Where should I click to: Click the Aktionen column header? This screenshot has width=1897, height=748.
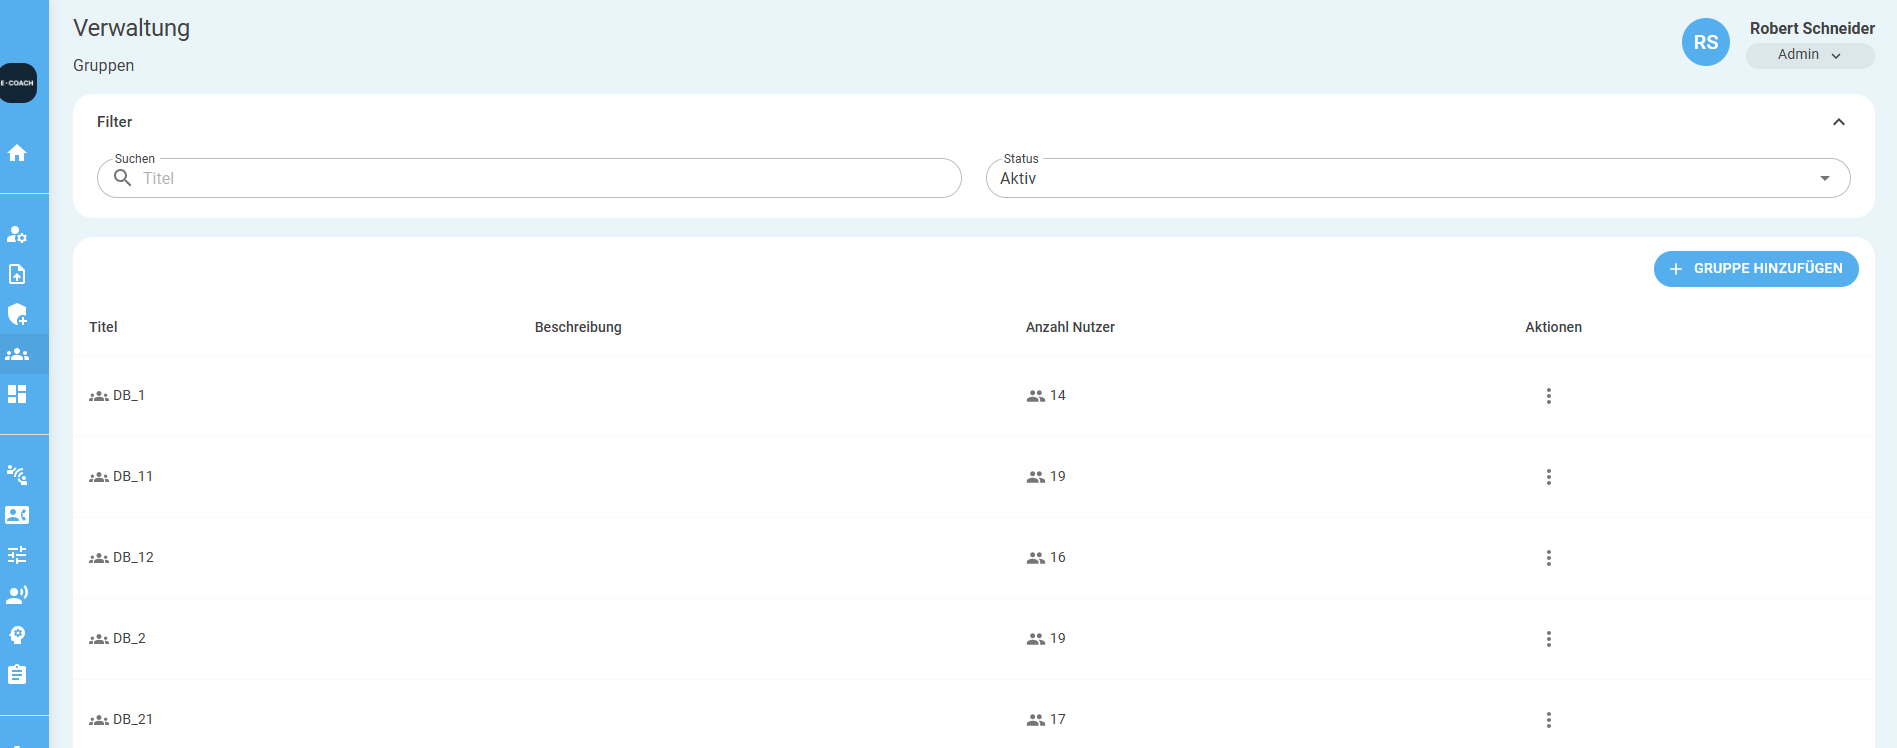(x=1553, y=327)
